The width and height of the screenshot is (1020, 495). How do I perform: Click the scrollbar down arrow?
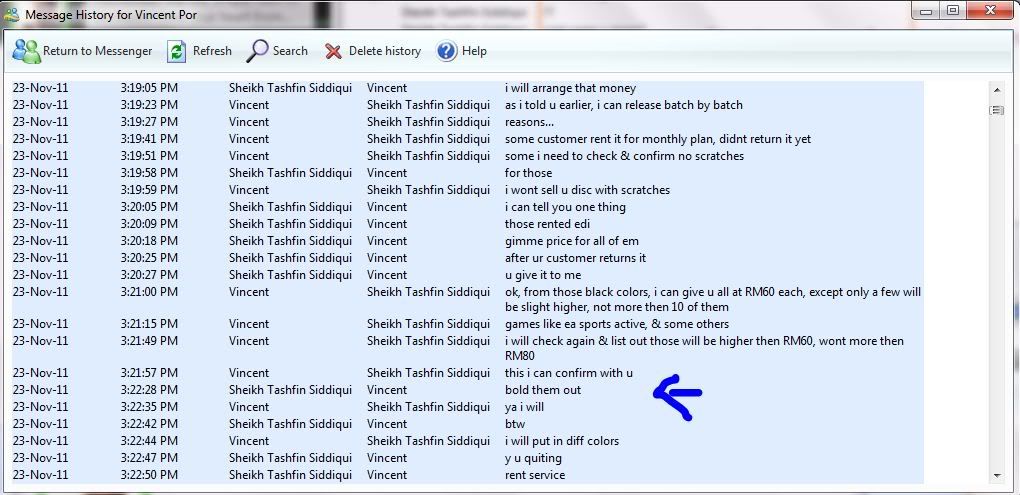(996, 475)
